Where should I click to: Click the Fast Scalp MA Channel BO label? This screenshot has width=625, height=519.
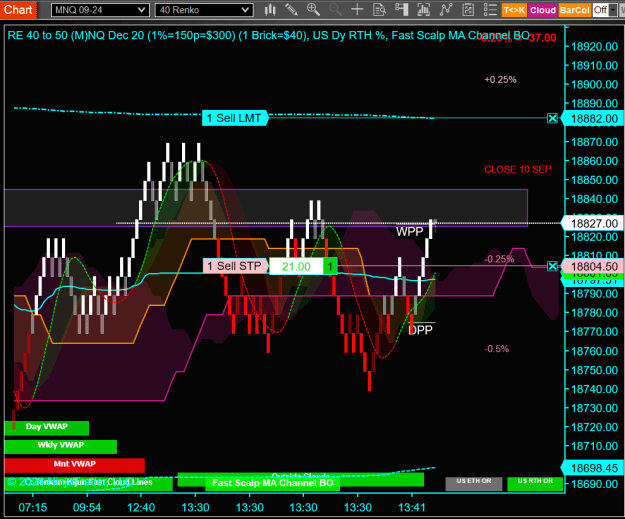click(x=273, y=483)
